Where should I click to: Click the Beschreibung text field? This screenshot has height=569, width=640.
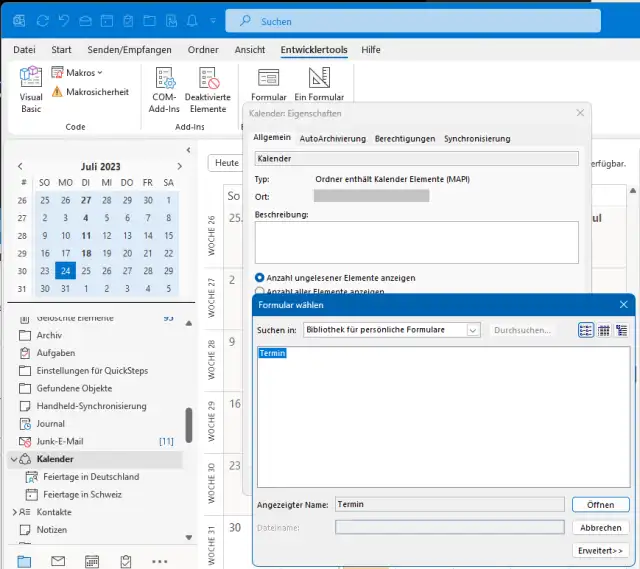tap(416, 242)
